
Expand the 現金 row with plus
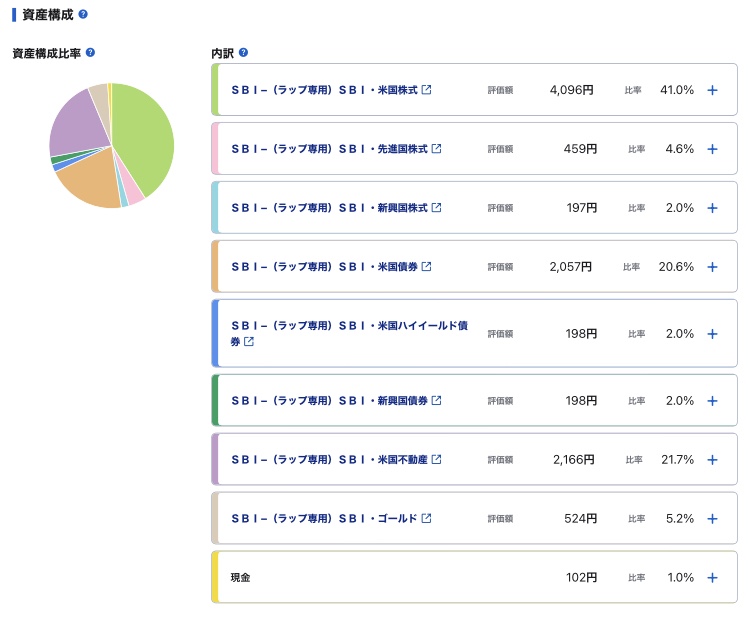click(712, 577)
